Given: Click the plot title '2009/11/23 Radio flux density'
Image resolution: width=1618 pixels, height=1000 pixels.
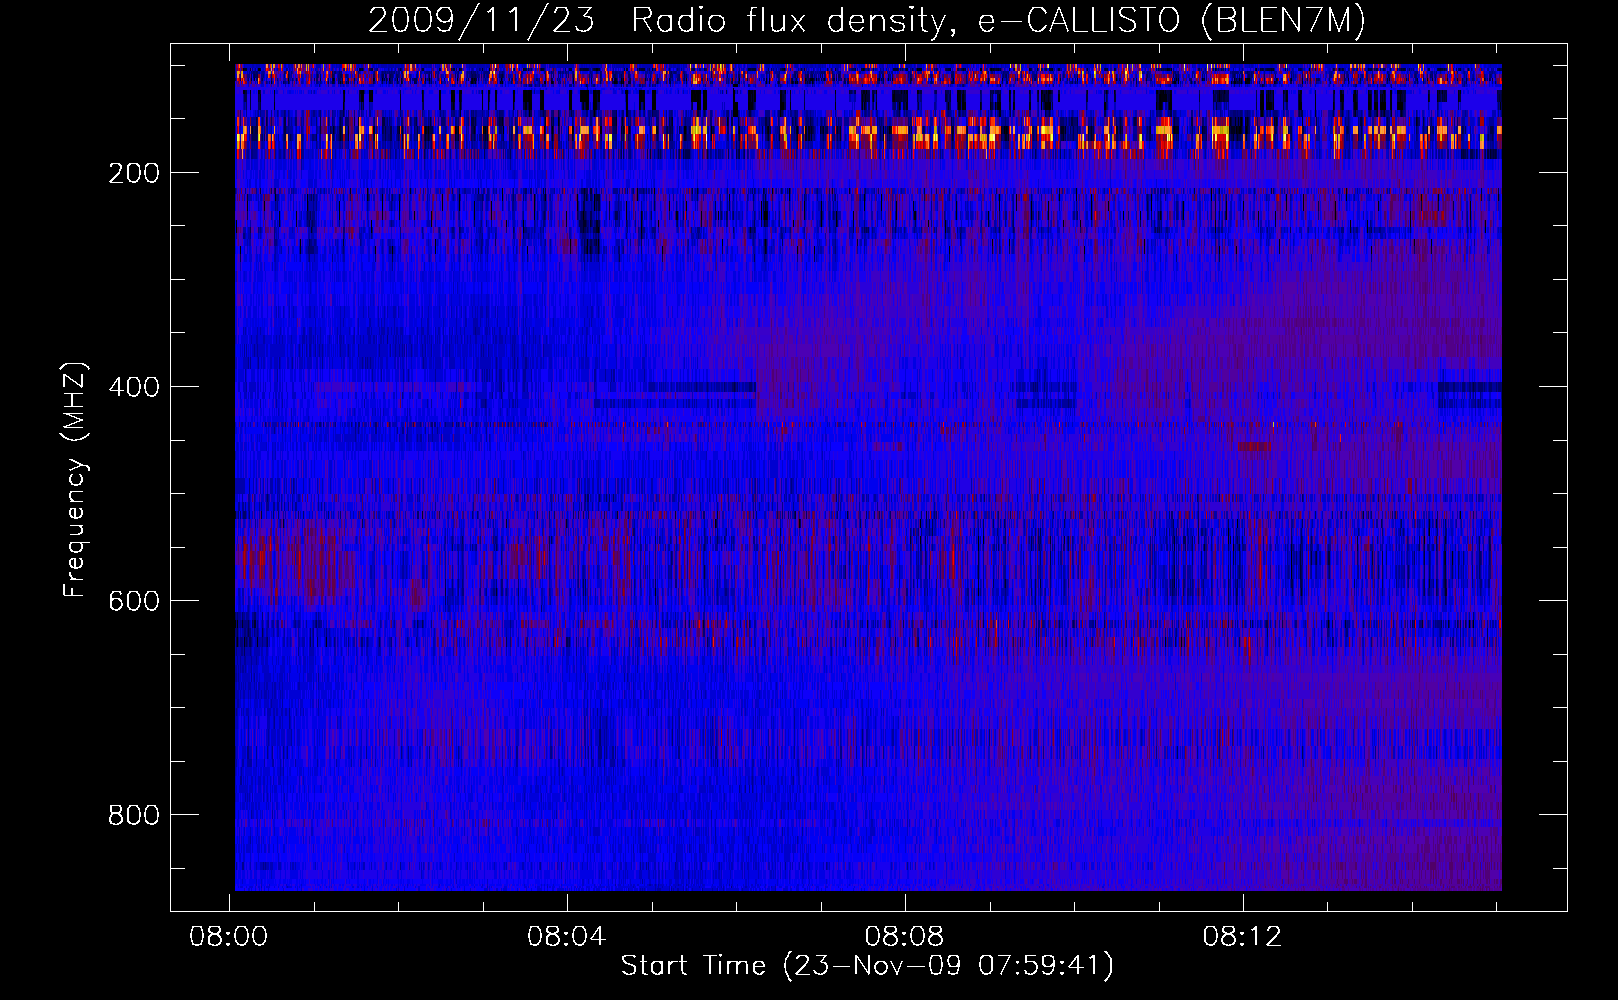Looking at the screenshot, I should click(x=867, y=20).
